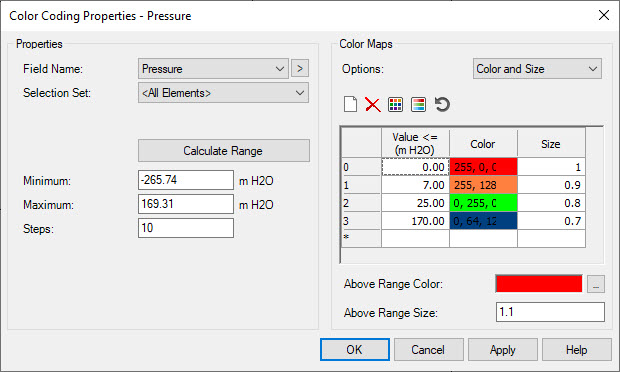Click the Calculate Range button
Viewport: 620px width, 372px height.
point(223,151)
